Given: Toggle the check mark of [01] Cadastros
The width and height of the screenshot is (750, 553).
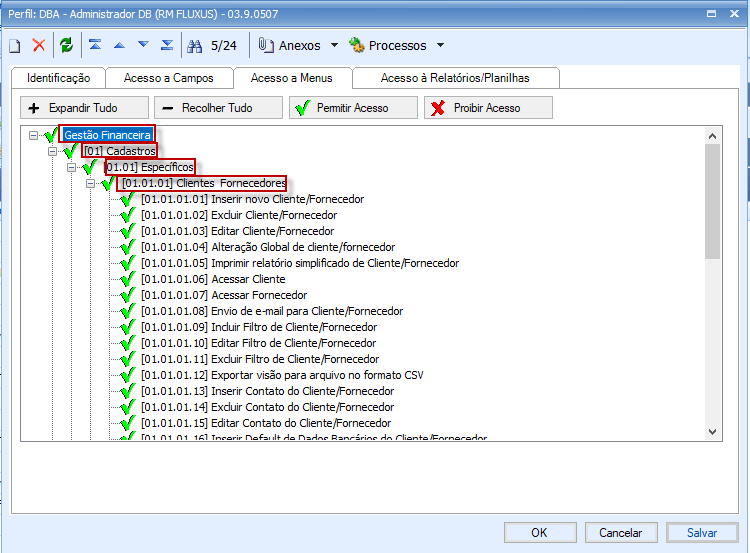Looking at the screenshot, I should click(x=70, y=151).
